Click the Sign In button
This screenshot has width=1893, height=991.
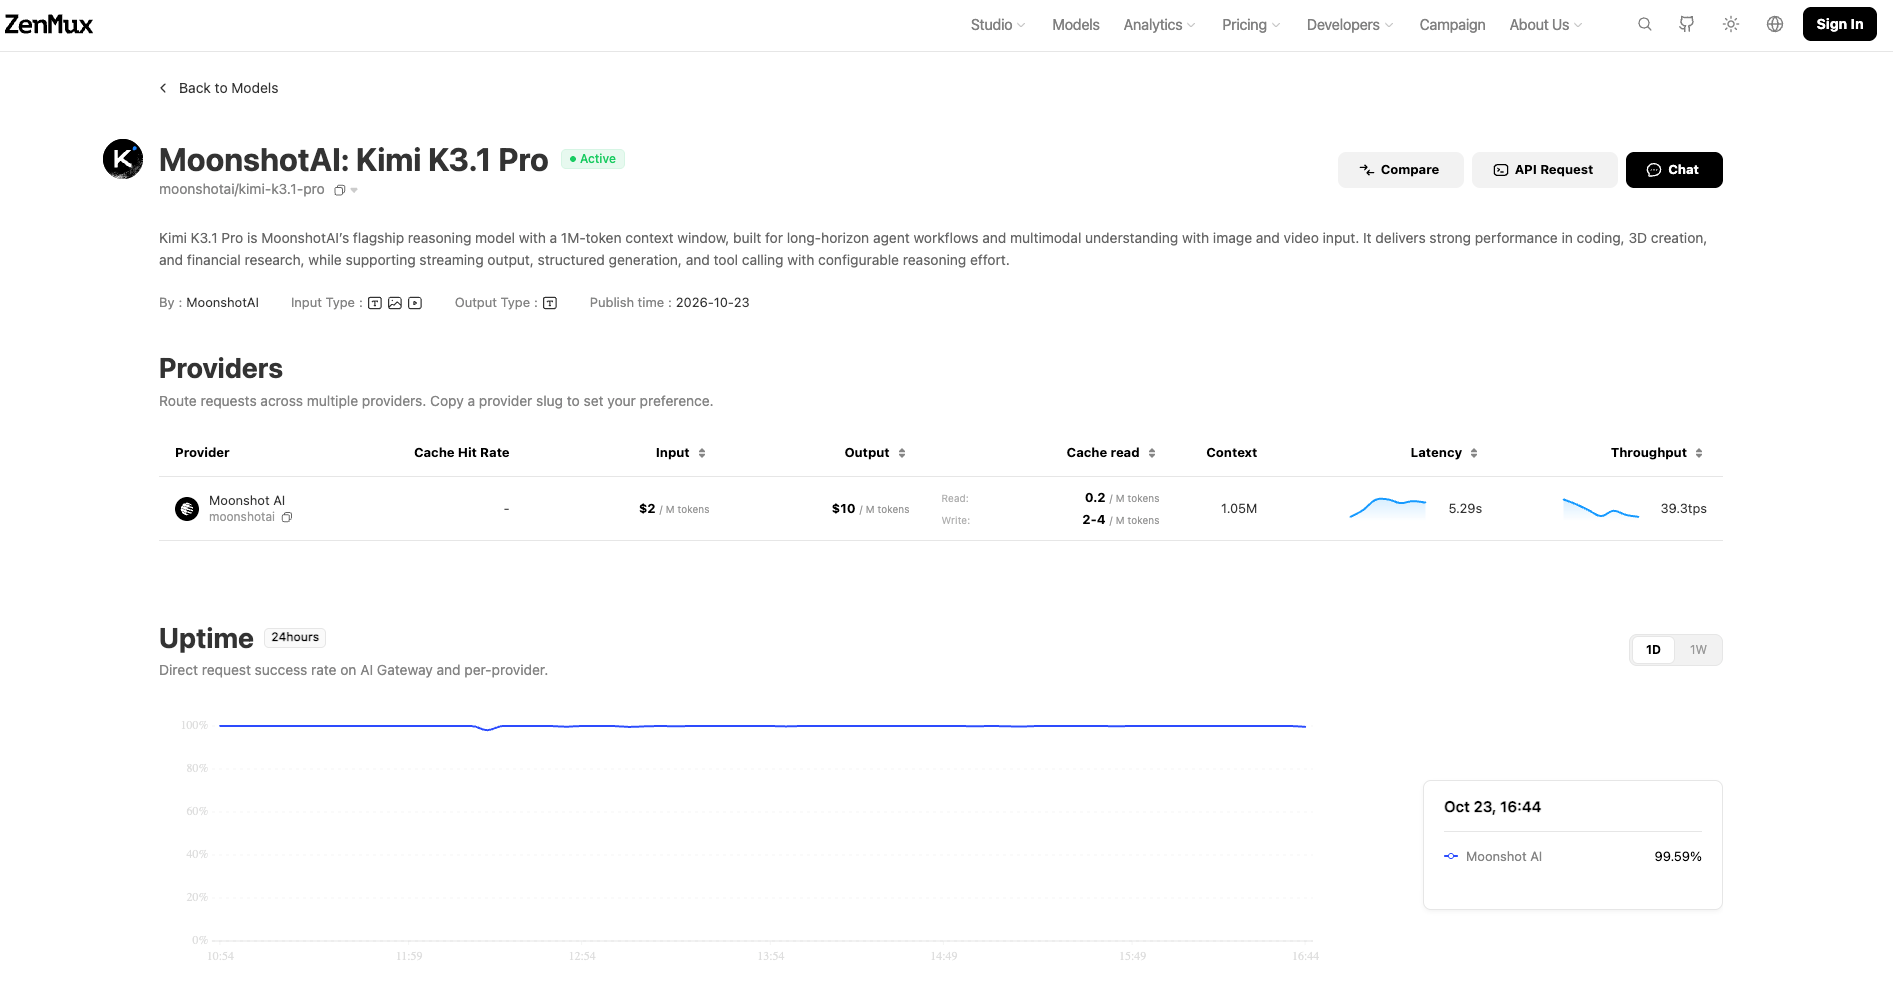pyautogui.click(x=1839, y=24)
